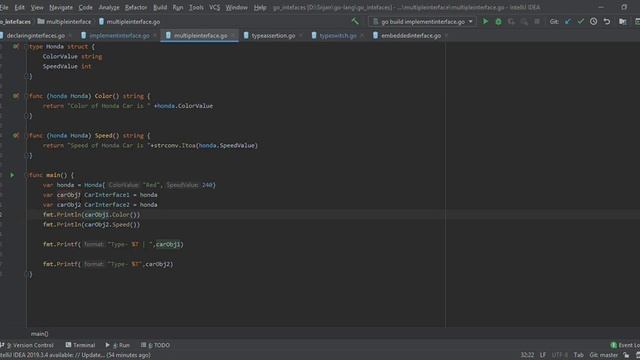Switch to the typeswitch.go tab
Viewport: 640px width, 360px height.
point(338,36)
